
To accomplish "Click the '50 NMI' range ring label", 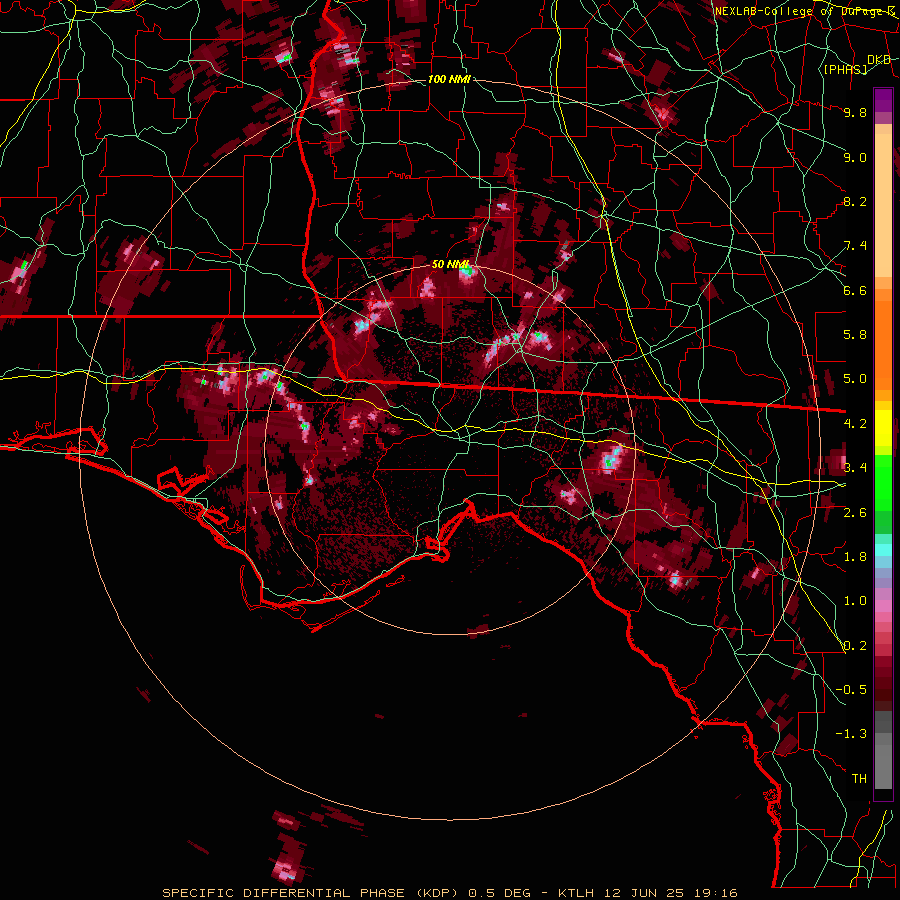I will pos(450,265).
